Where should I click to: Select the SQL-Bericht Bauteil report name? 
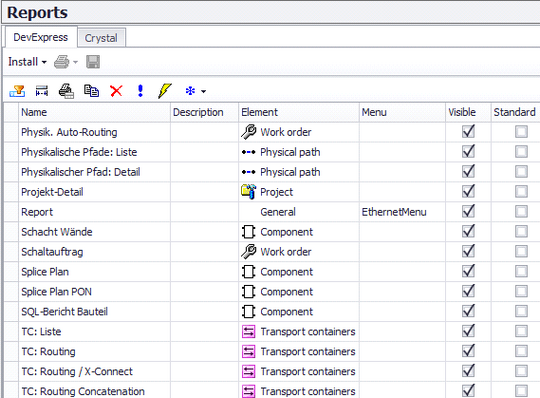[x=64, y=312]
